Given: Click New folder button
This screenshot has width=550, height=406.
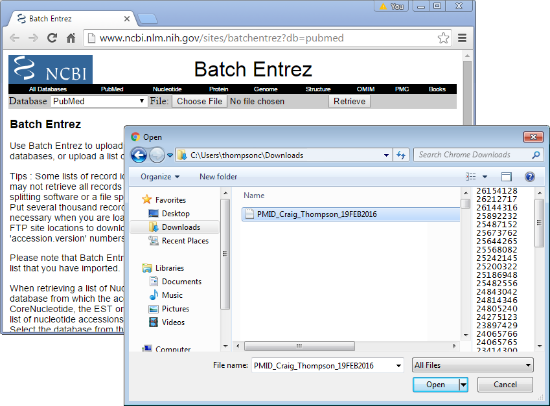Looking at the screenshot, I should point(218,177).
